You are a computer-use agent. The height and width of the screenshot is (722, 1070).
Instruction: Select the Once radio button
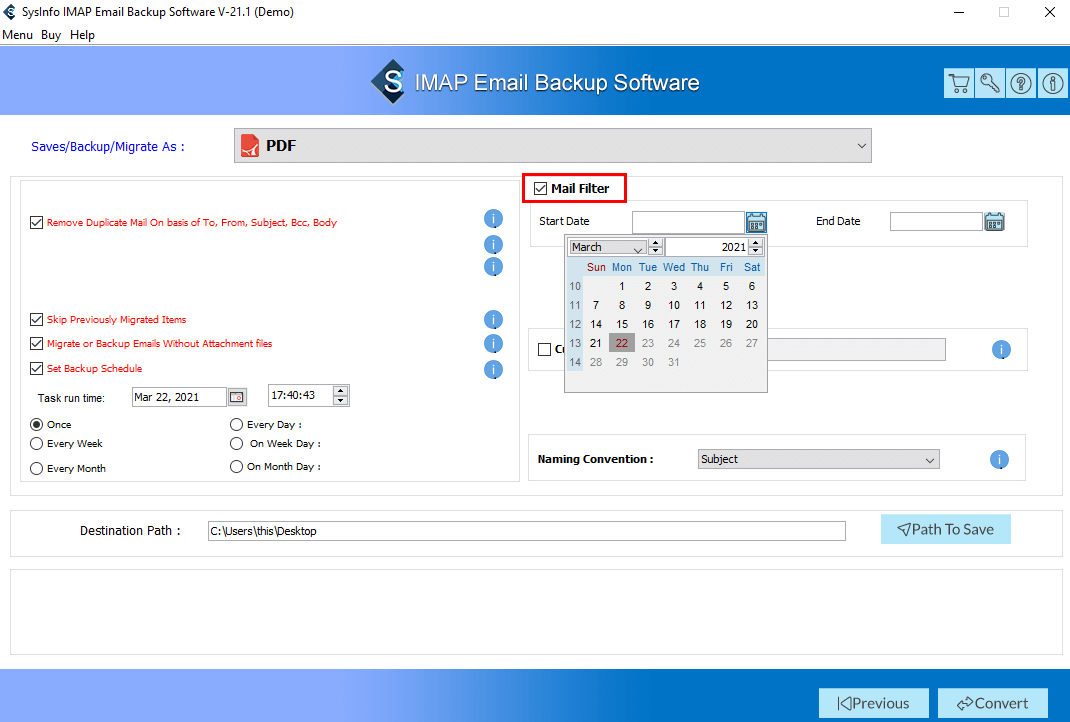pos(37,424)
